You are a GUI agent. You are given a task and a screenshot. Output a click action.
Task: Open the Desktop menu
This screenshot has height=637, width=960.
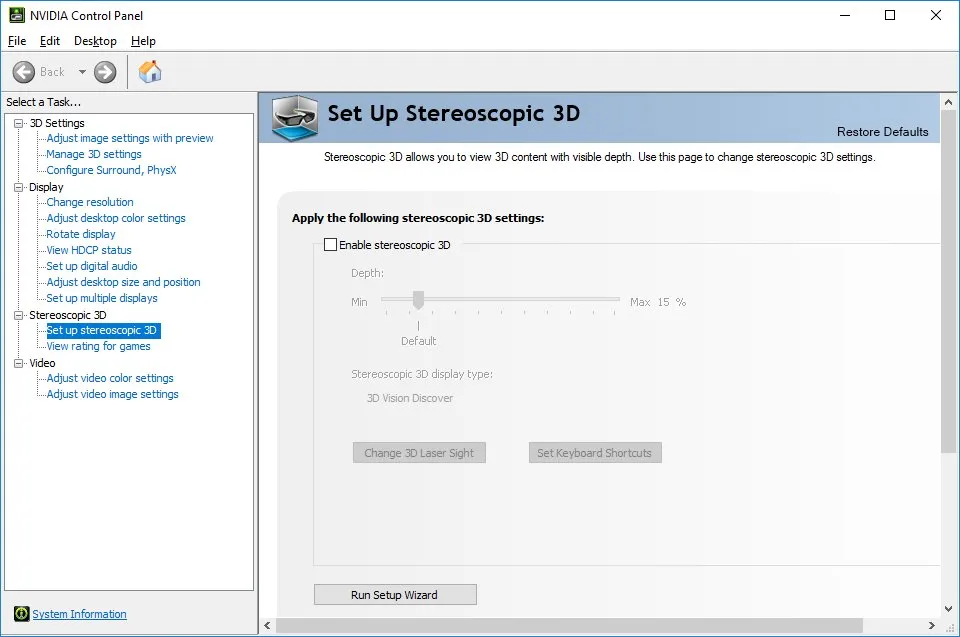tap(95, 41)
